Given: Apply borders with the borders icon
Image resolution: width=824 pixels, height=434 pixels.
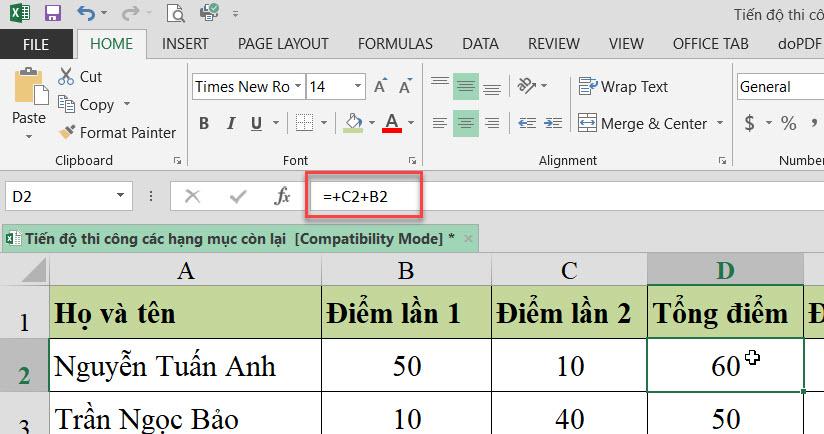Looking at the screenshot, I should coord(304,123).
